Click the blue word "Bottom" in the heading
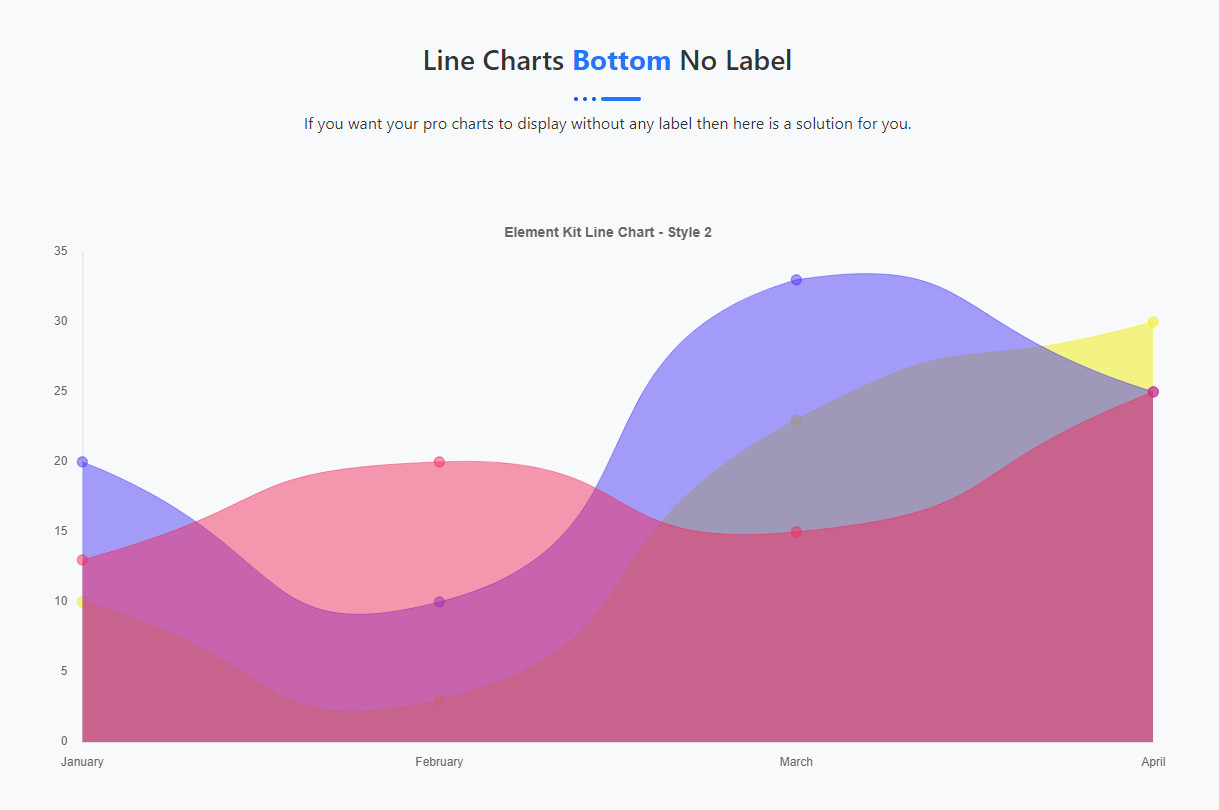Screen dimensions: 1219x810 621,61
